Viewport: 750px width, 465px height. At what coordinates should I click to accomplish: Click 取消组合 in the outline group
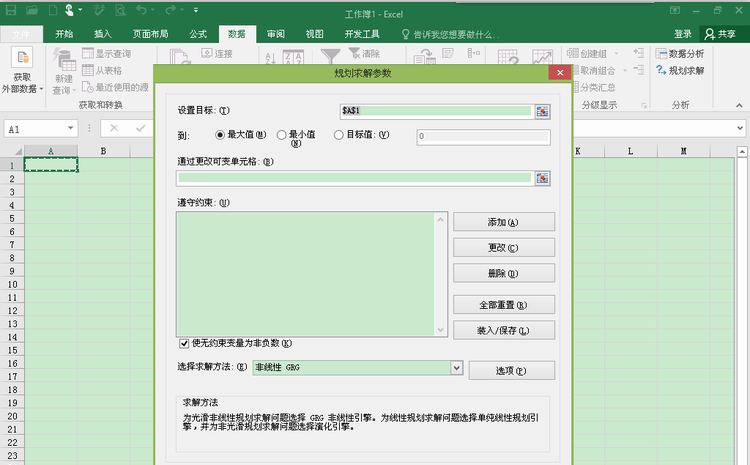pos(597,70)
